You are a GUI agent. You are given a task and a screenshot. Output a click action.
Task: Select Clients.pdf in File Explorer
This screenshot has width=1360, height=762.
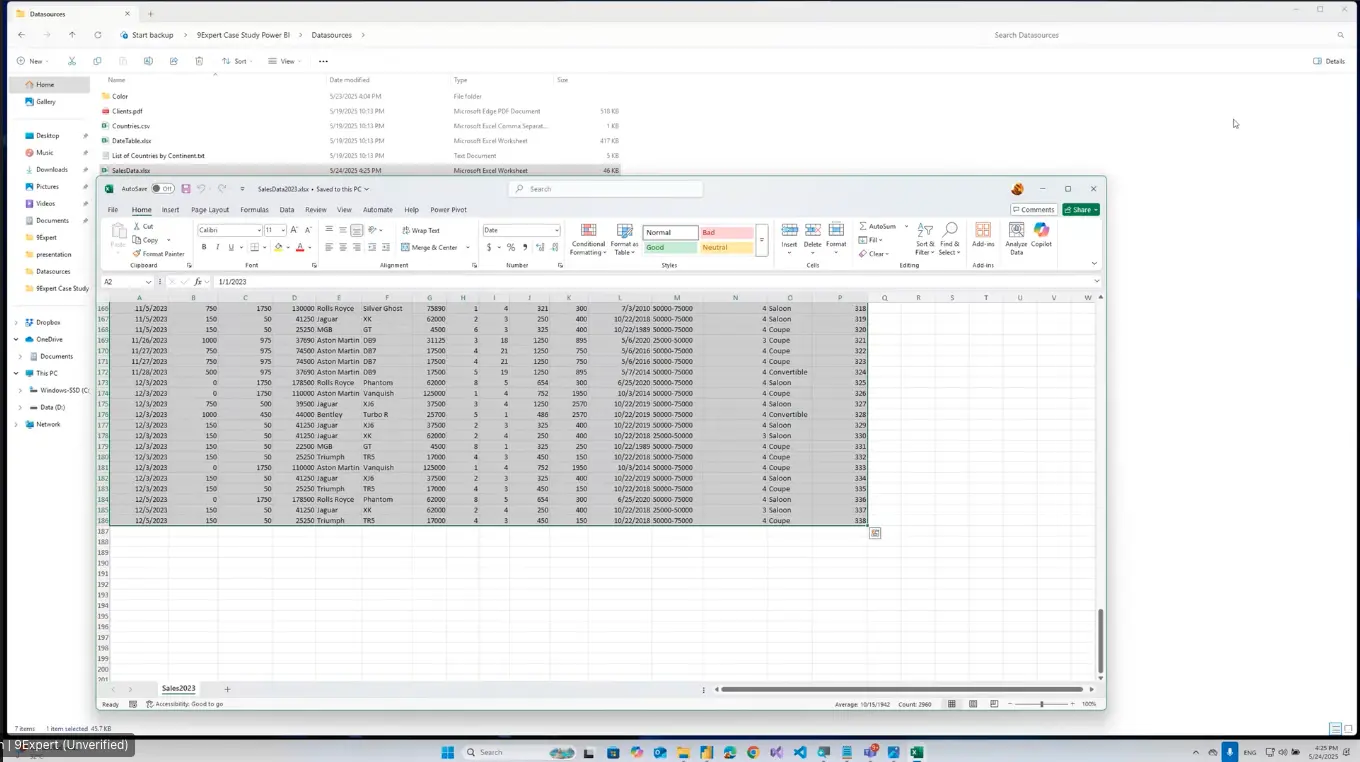point(127,111)
